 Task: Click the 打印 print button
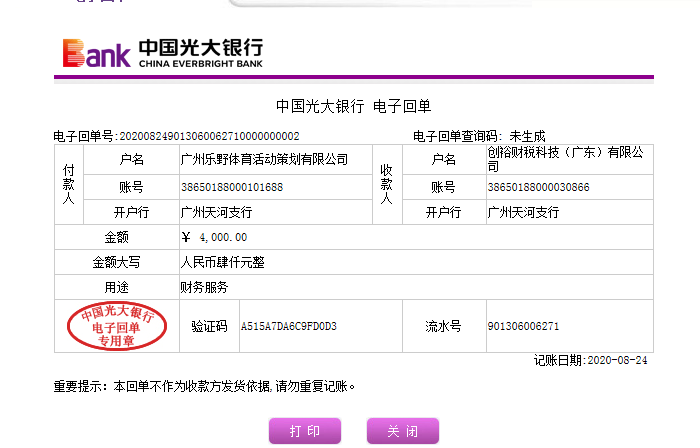coord(305,431)
